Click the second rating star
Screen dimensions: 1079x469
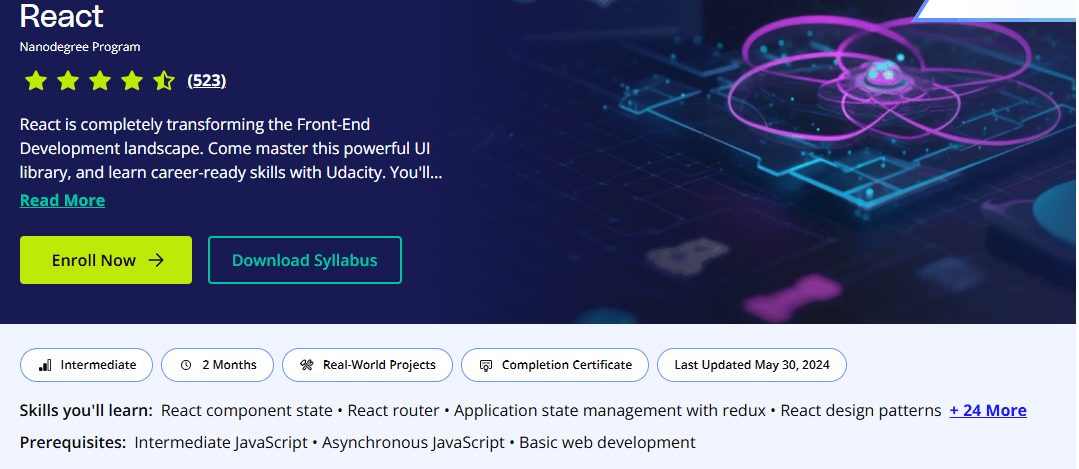coord(68,81)
